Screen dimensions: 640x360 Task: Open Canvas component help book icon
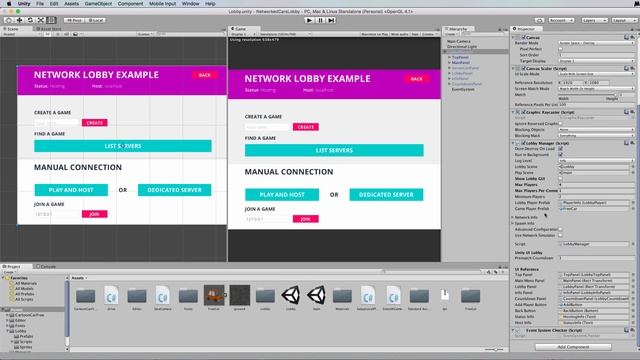click(626, 38)
